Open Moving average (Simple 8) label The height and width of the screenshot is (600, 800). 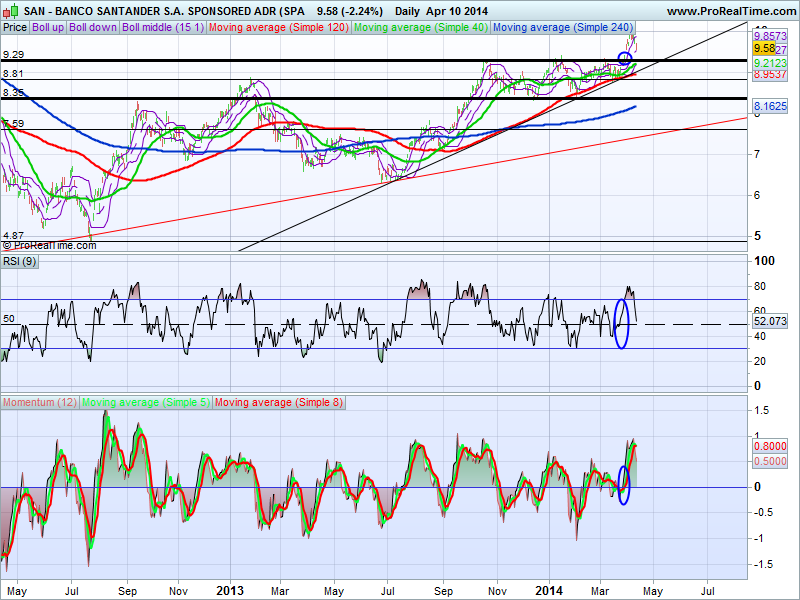coord(279,403)
